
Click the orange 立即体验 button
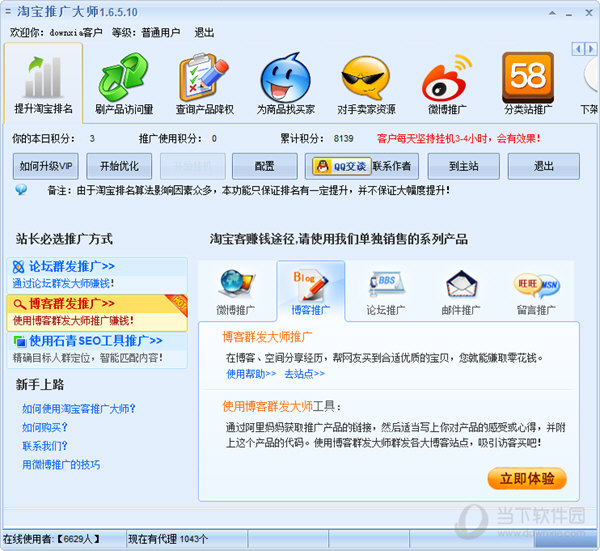tap(527, 478)
